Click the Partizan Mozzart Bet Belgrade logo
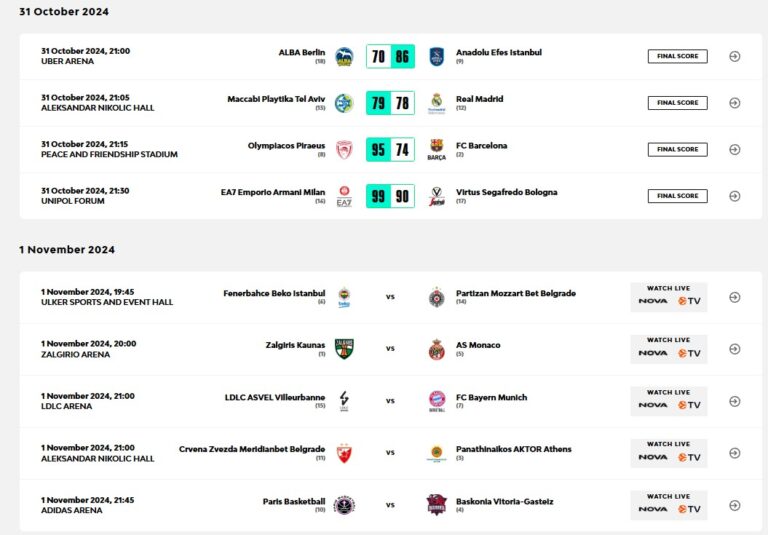The height and width of the screenshot is (535, 768). 436,297
